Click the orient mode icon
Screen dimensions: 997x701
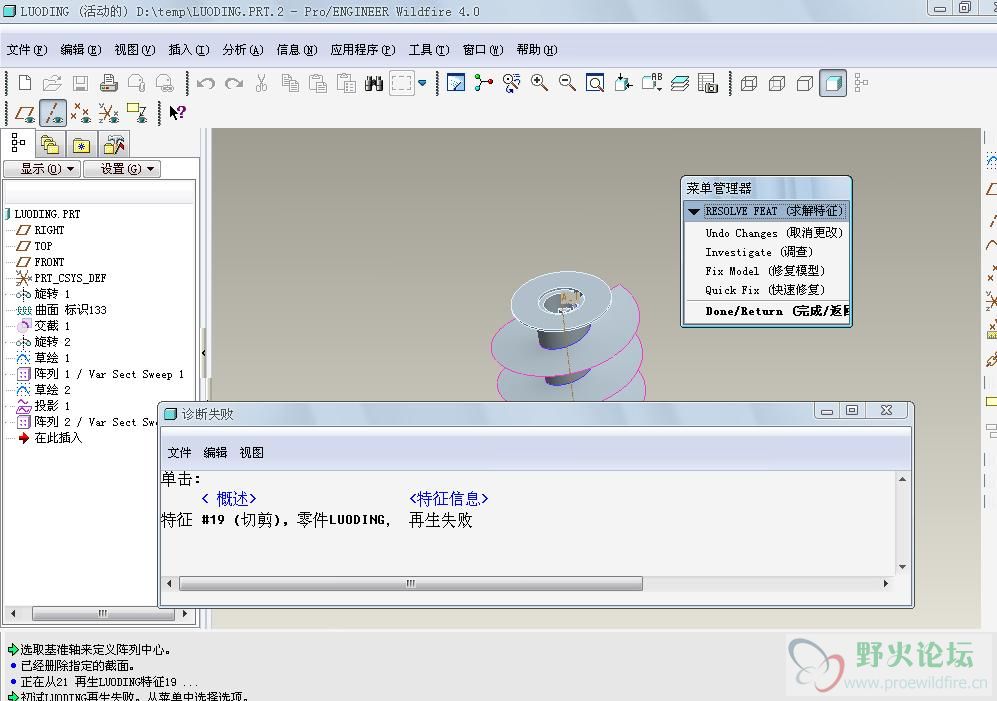(x=511, y=83)
